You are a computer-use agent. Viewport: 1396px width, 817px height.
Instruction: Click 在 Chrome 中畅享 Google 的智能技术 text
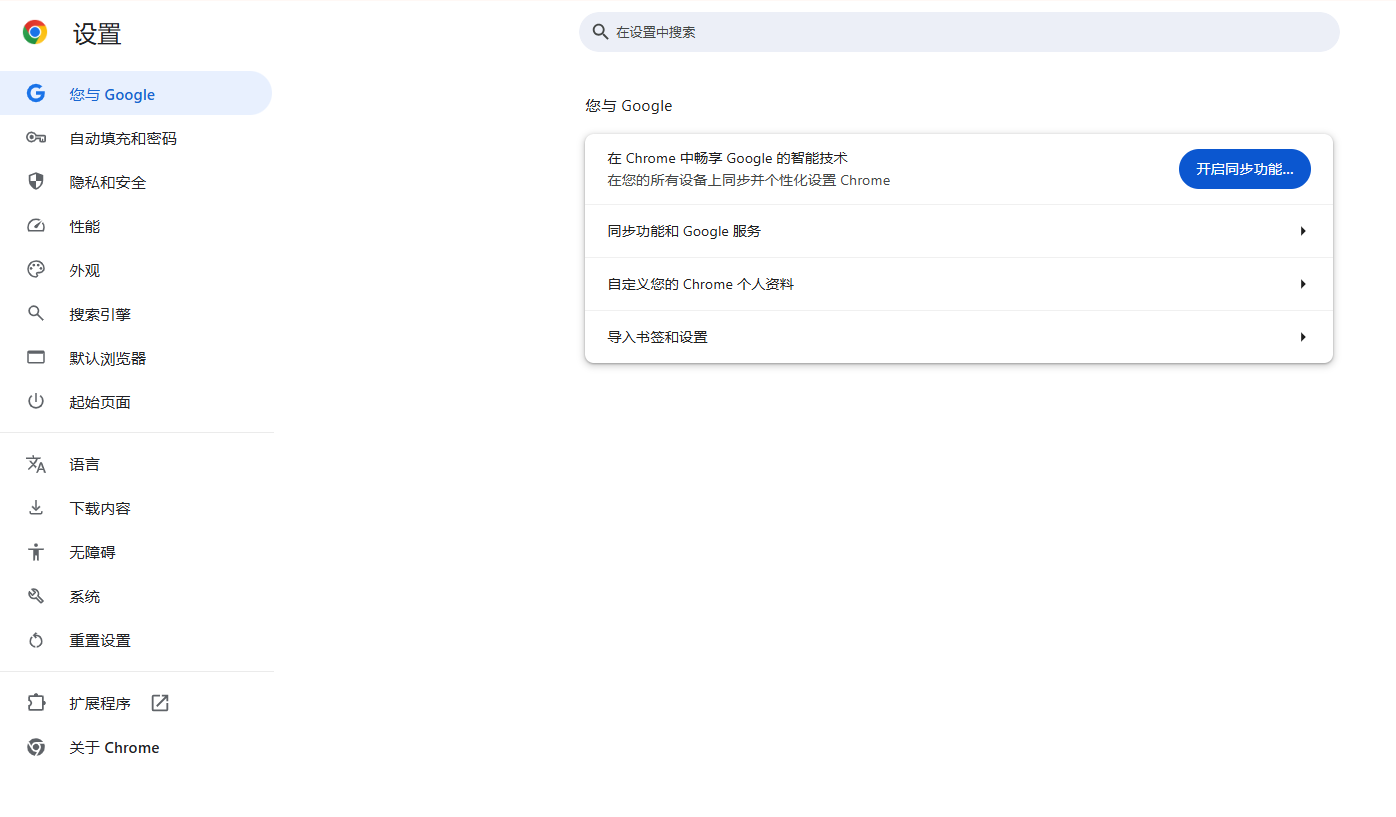click(x=727, y=158)
